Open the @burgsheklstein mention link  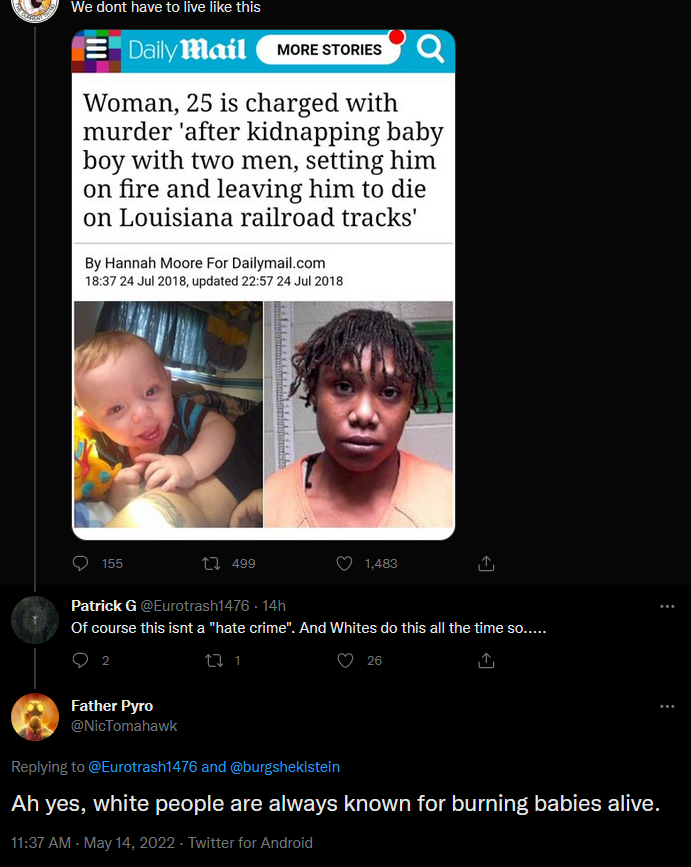285,767
